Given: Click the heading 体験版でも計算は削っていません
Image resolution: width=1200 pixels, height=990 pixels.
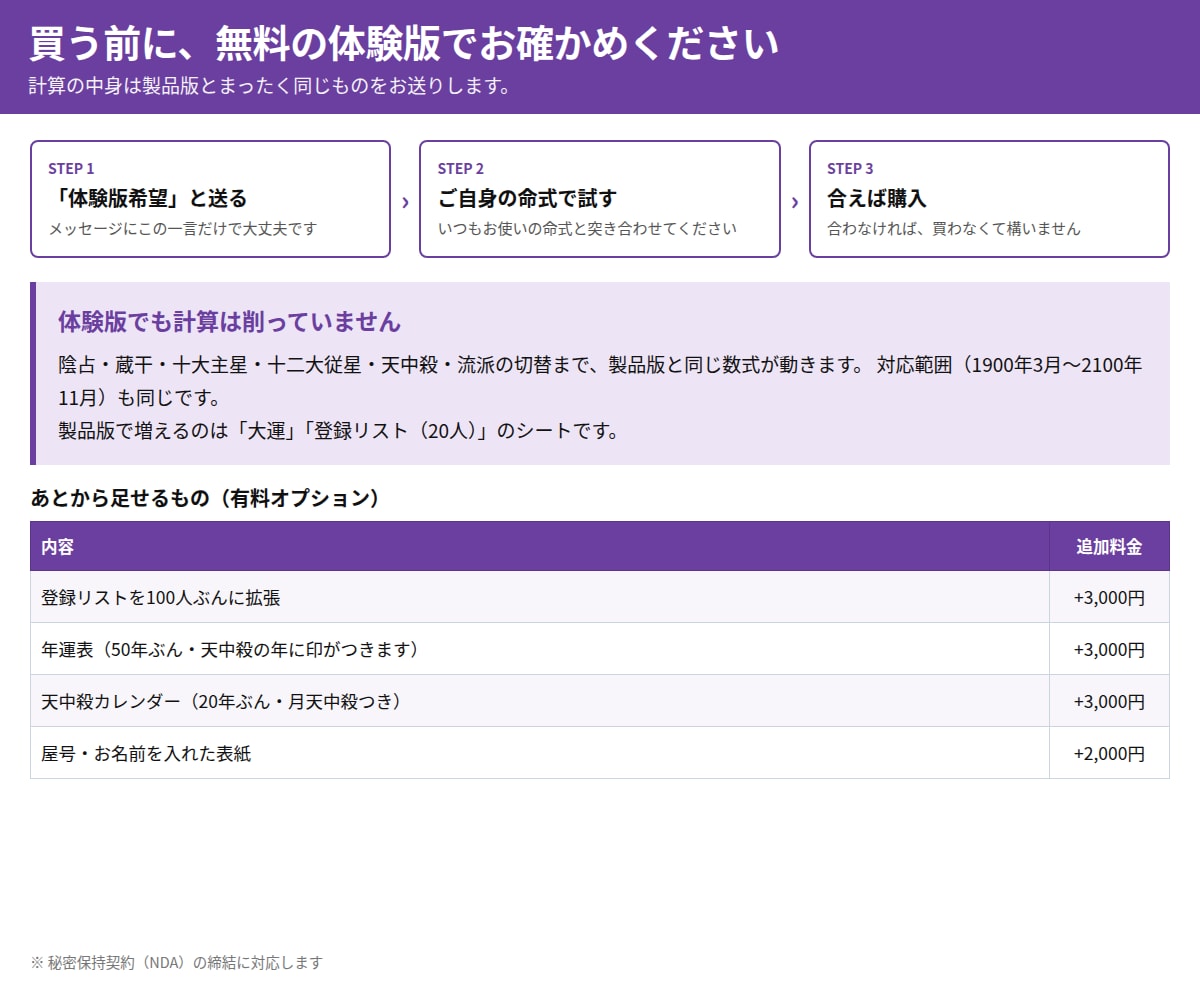Looking at the screenshot, I should click(x=229, y=322).
